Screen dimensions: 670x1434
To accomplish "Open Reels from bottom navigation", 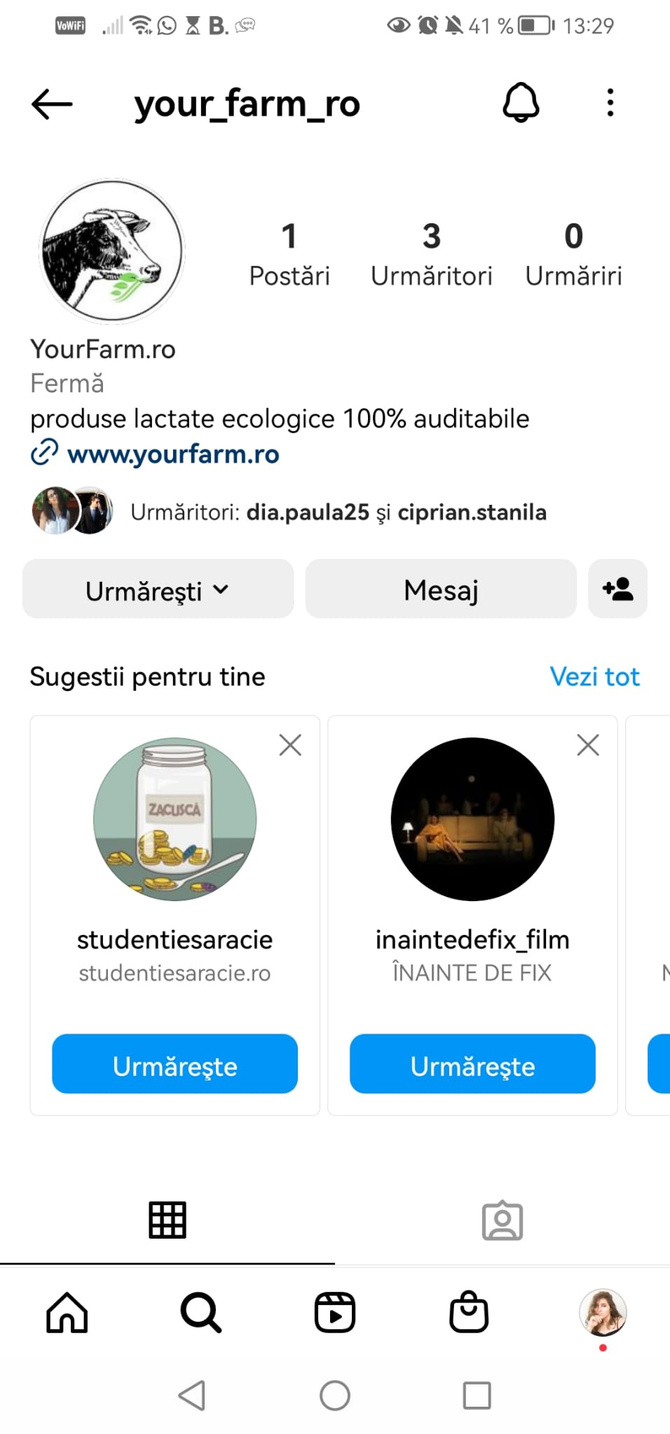I will (335, 1313).
